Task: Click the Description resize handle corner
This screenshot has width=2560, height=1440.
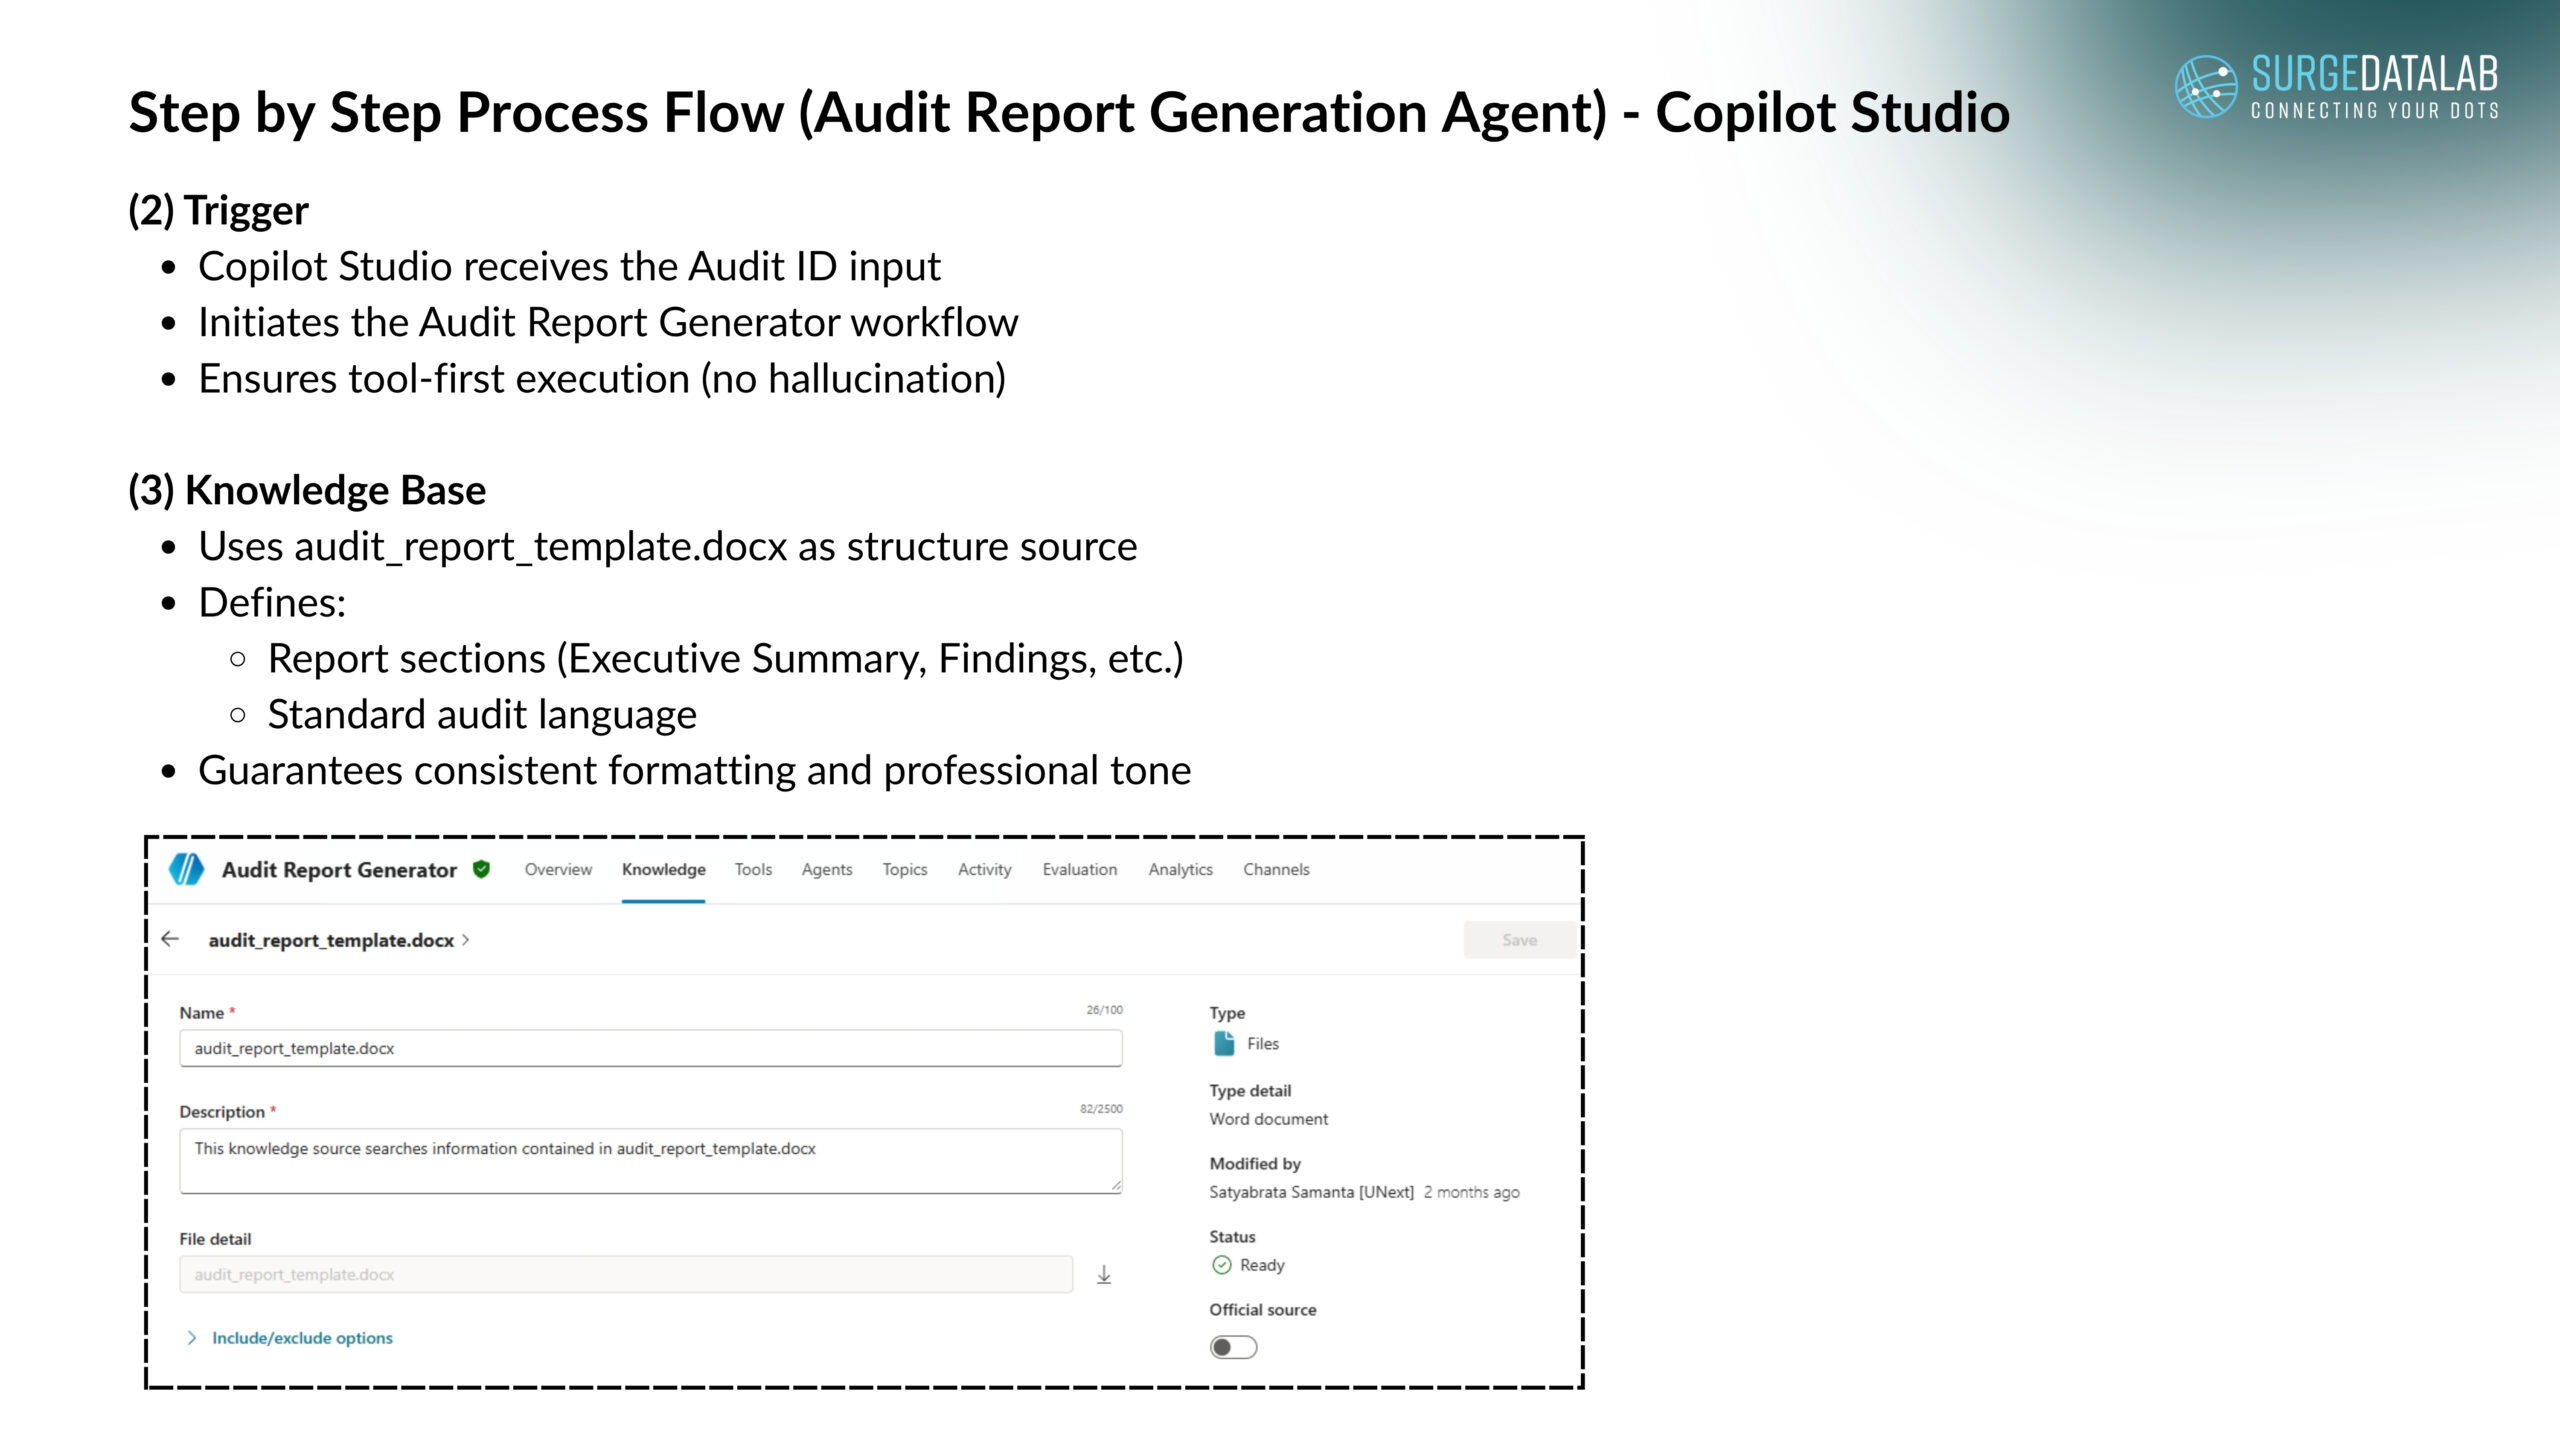Action: coord(1115,1185)
